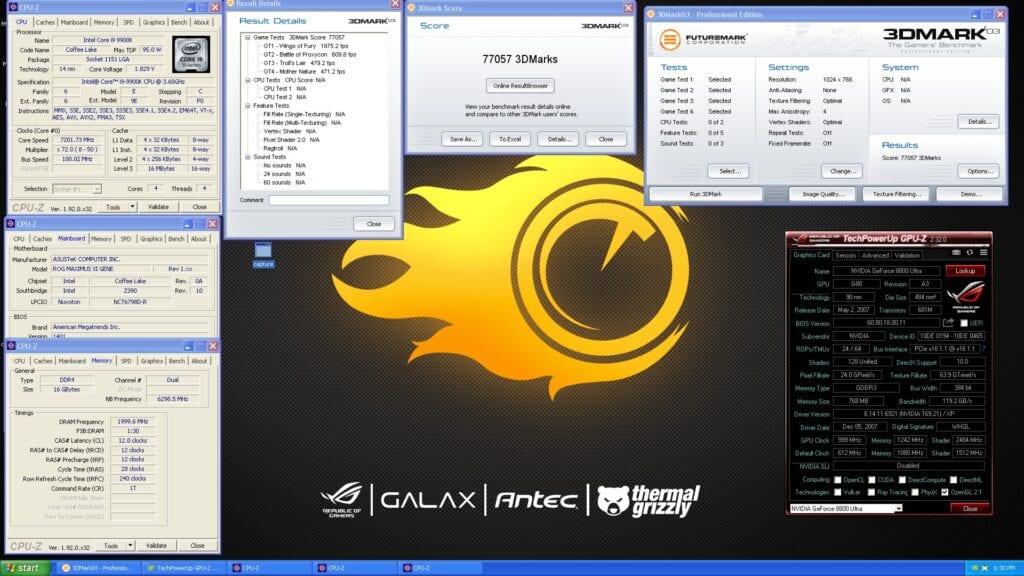Open the Windows start button

(25, 568)
